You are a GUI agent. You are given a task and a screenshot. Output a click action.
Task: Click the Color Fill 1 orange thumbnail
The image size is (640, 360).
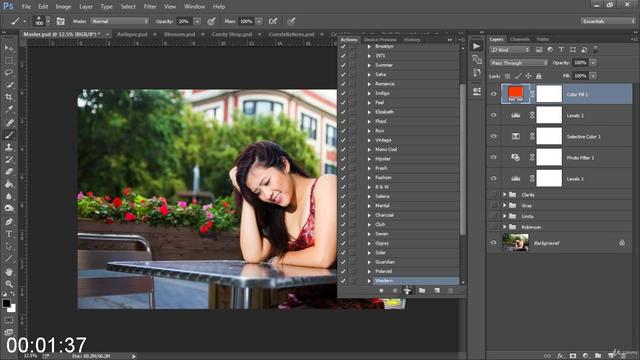(516, 93)
